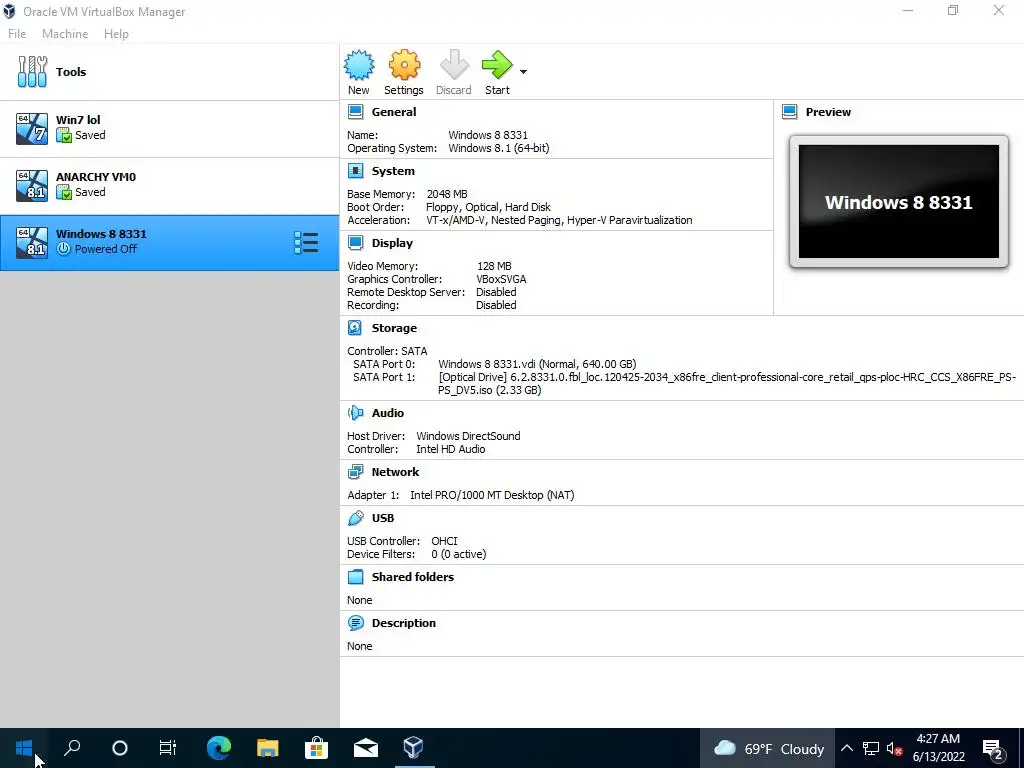Click the USB Controller value OHCI

click(444, 541)
